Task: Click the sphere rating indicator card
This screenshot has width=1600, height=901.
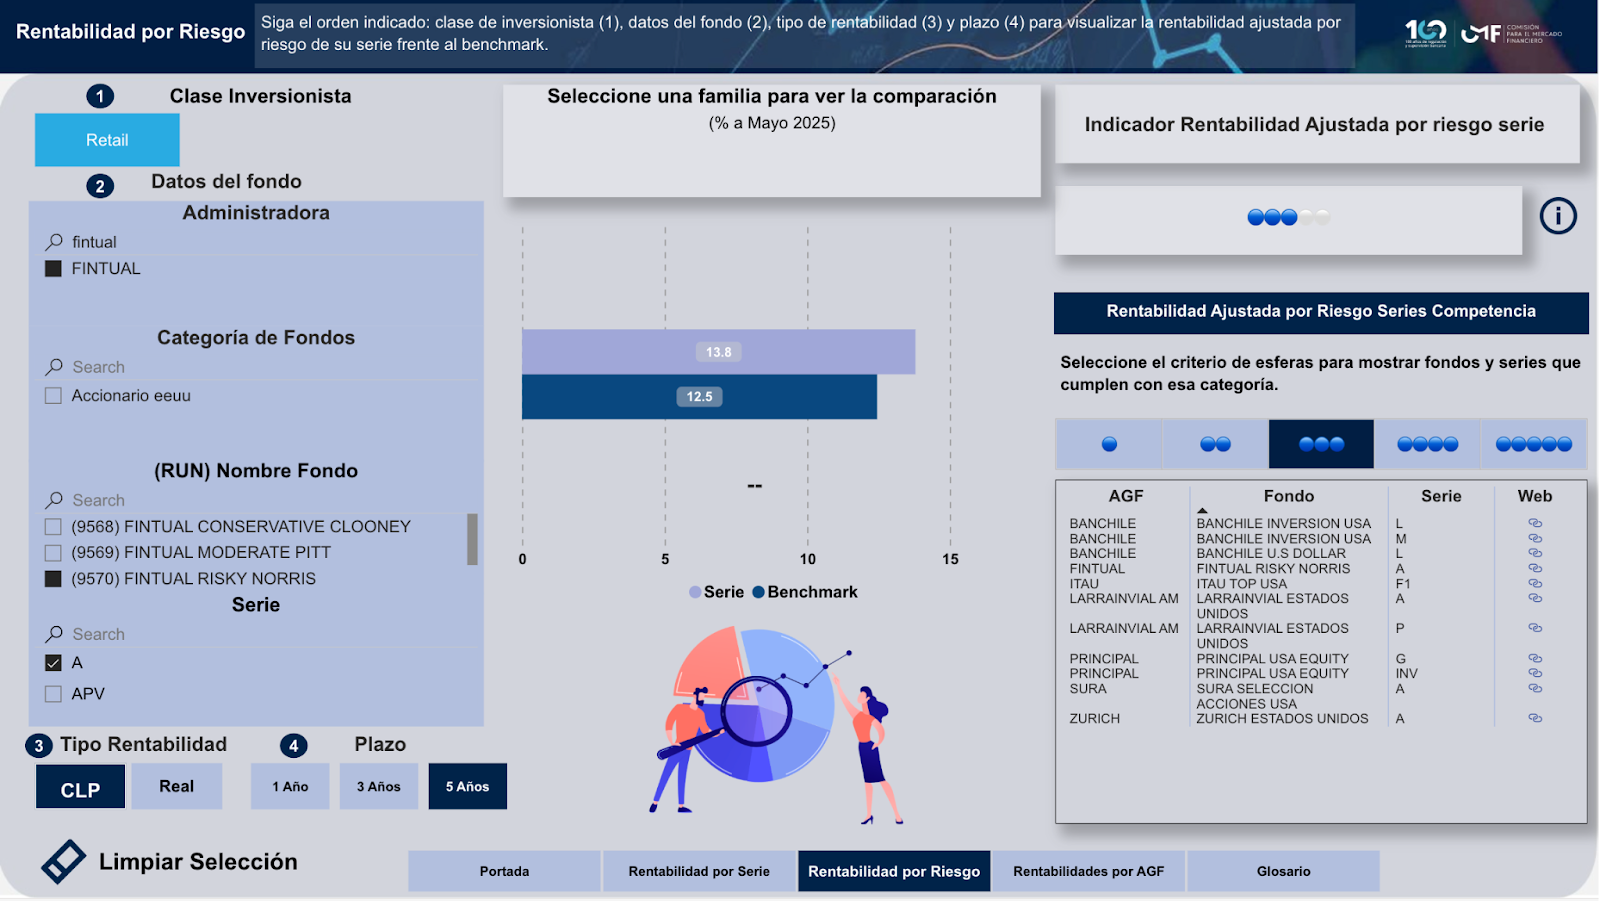Action: [1288, 219]
